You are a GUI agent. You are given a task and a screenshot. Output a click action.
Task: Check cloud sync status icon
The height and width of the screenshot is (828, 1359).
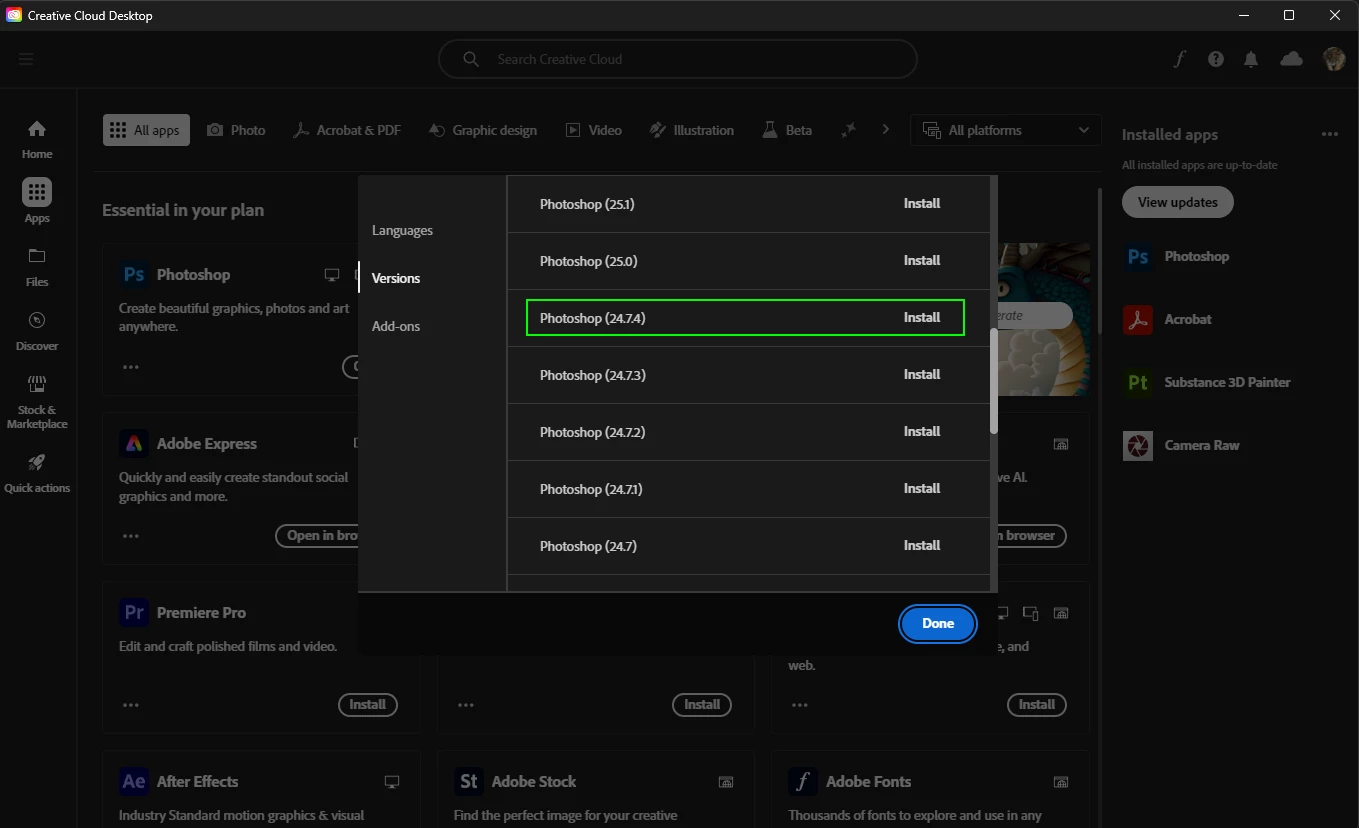click(x=1291, y=59)
